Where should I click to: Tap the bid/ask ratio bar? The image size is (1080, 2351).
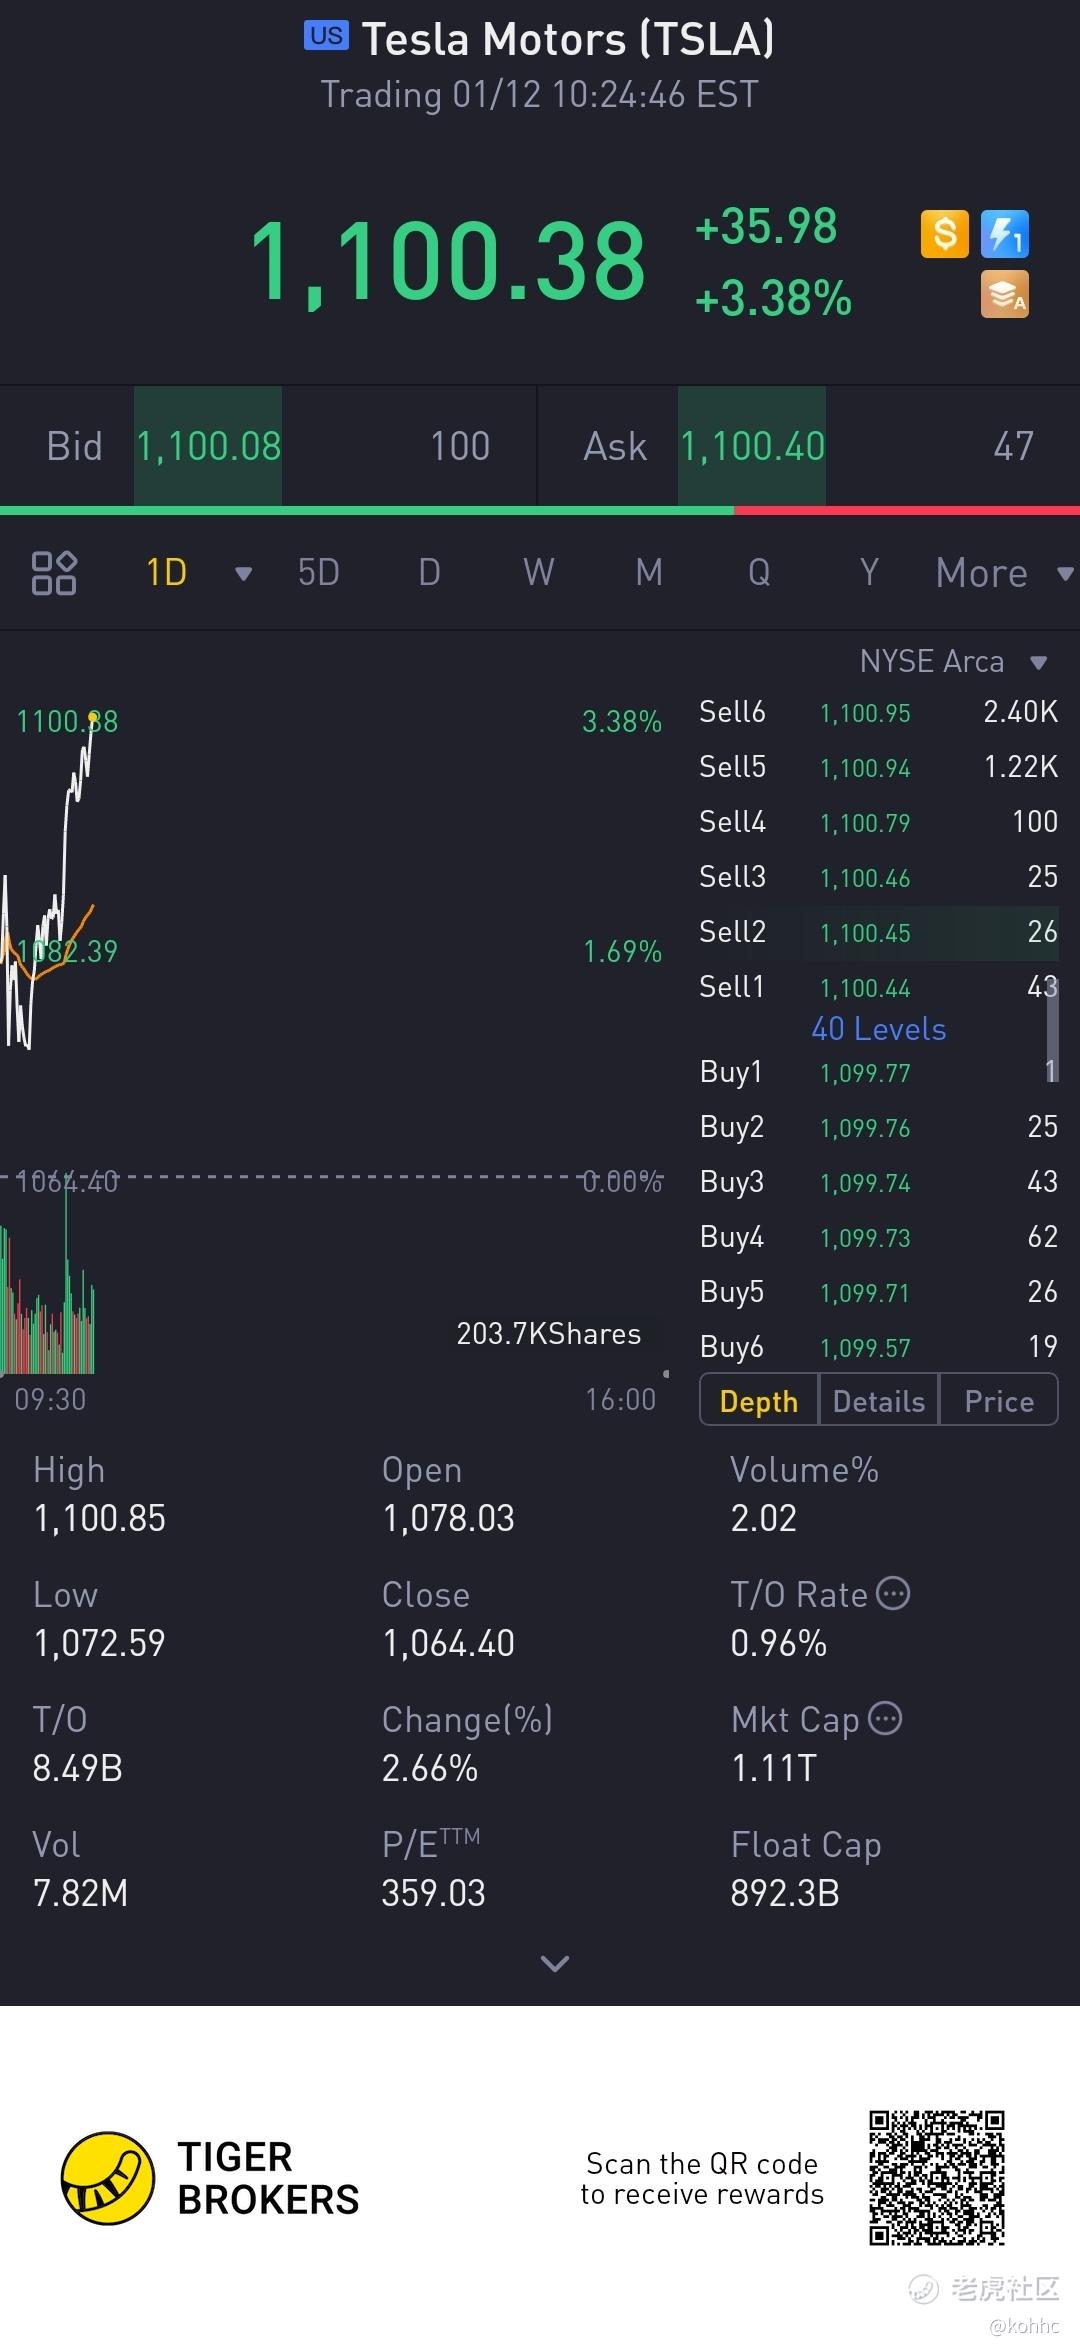pyautogui.click(x=540, y=511)
